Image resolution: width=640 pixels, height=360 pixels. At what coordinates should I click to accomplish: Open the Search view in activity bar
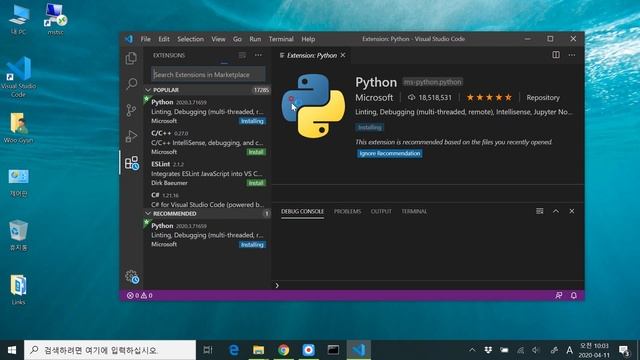(x=131, y=84)
